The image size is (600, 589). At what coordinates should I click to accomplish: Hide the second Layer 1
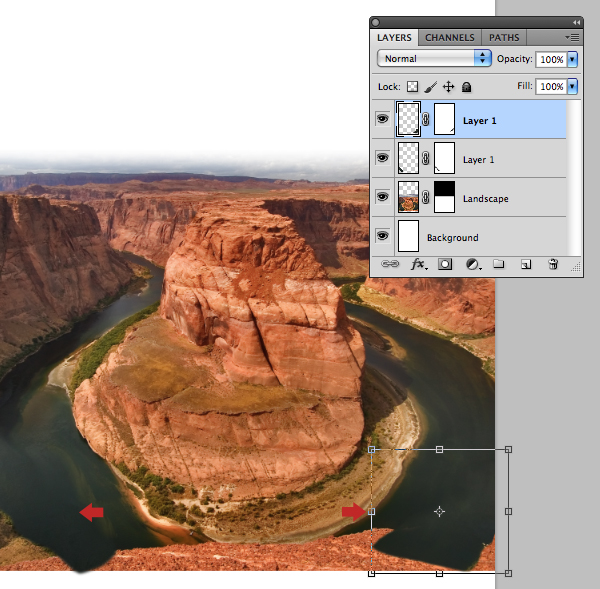coord(382,158)
